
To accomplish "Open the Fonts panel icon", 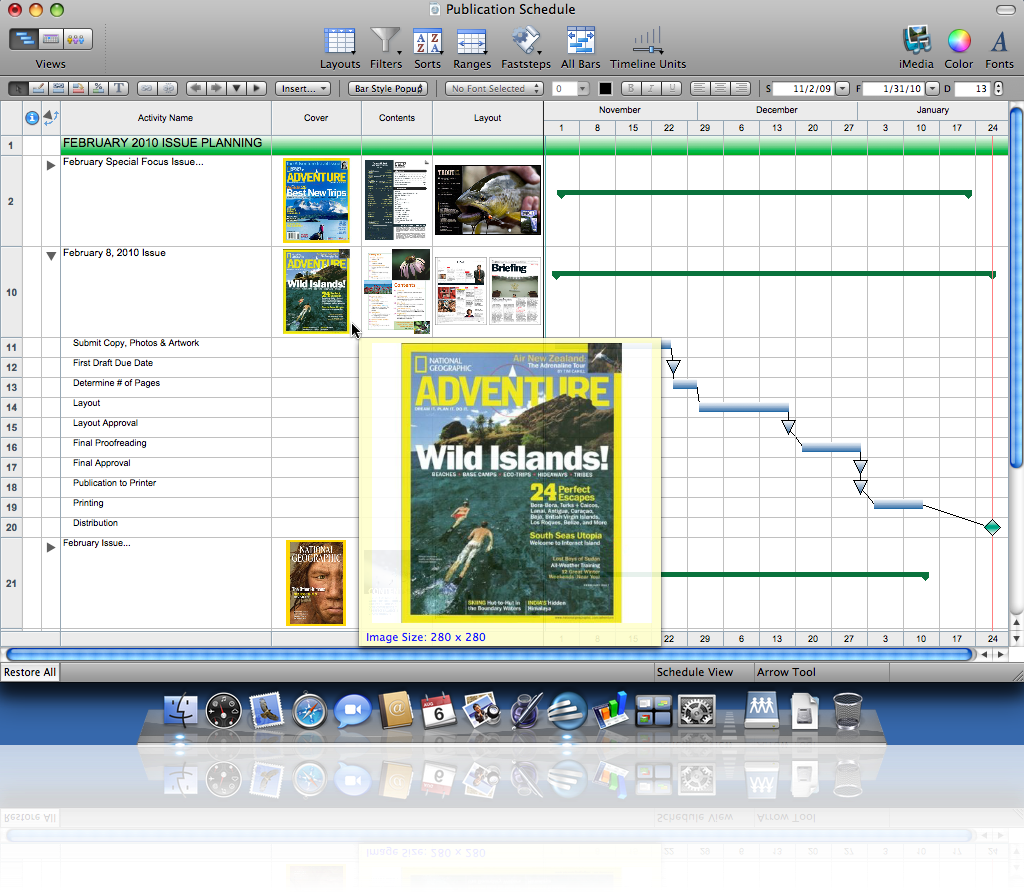I will pyautogui.click(x=998, y=43).
